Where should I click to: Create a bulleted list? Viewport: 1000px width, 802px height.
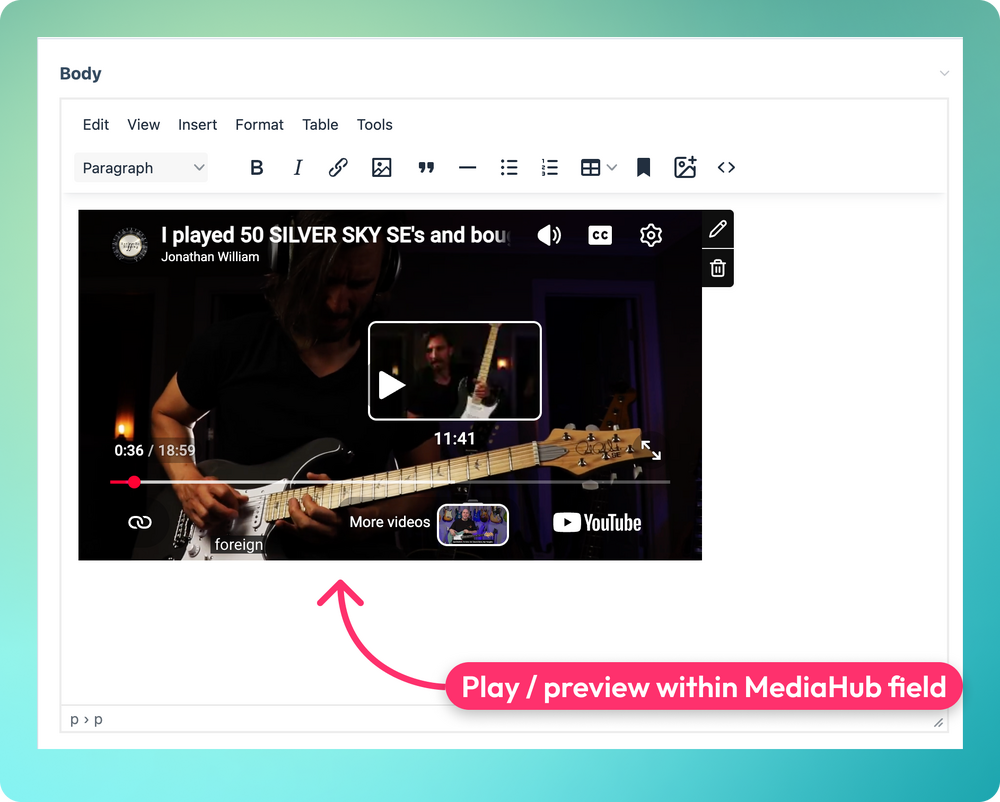[x=509, y=168]
